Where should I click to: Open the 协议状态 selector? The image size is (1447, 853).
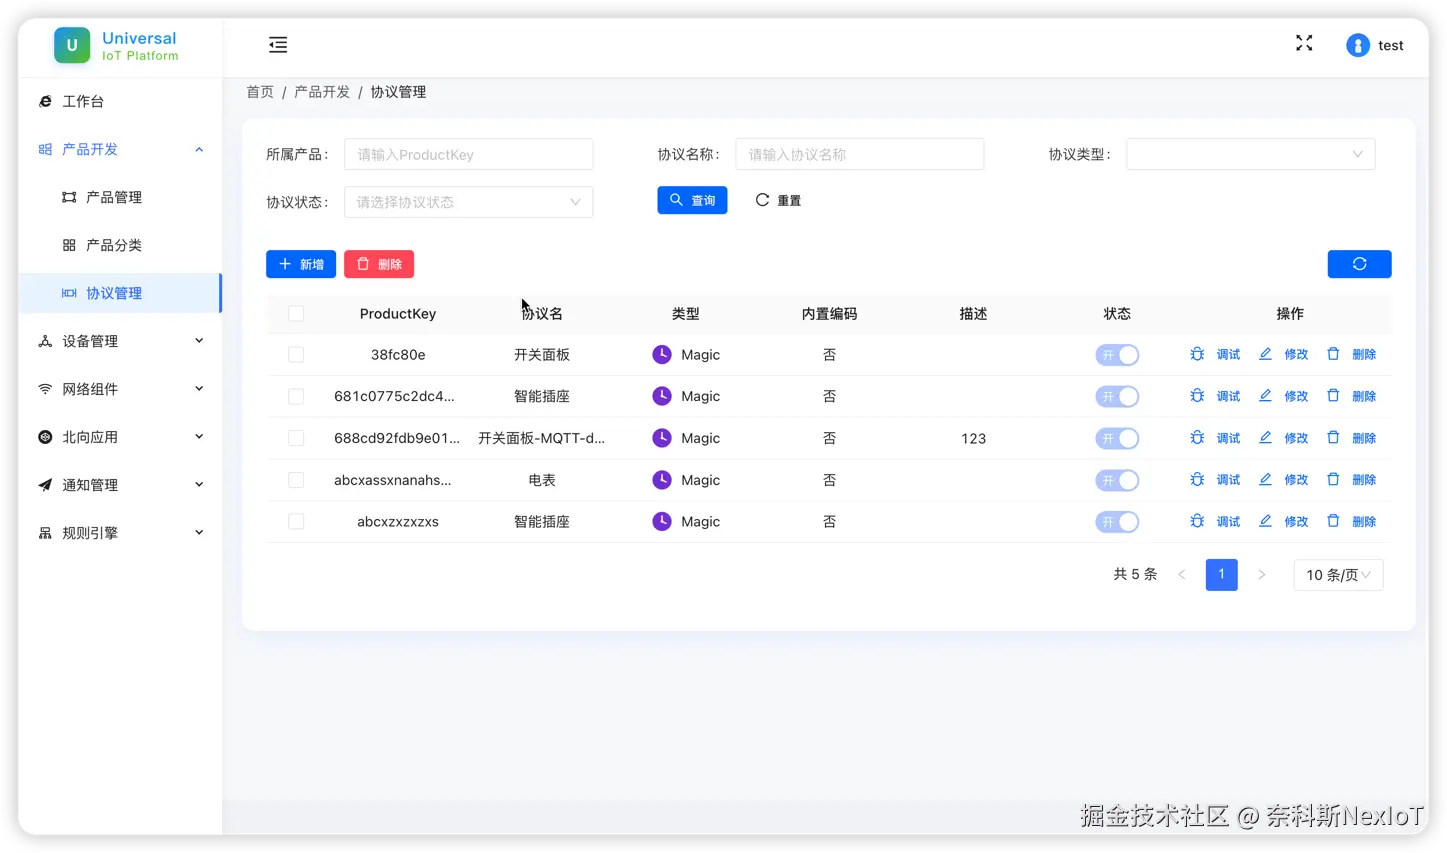468,201
